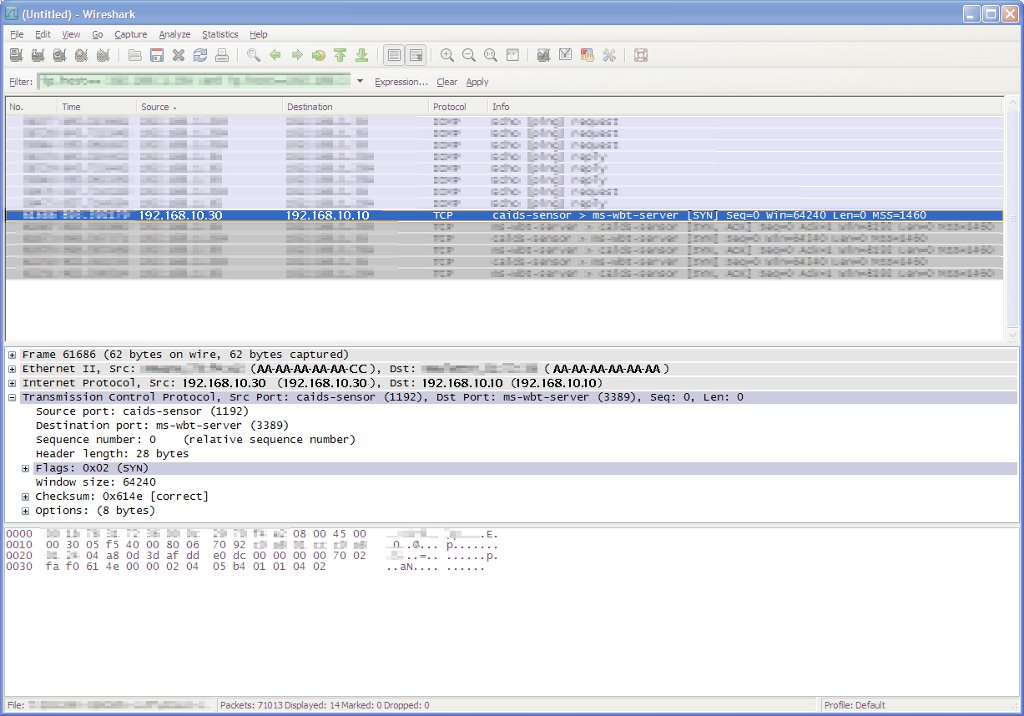Screen dimensions: 1024x716
Task: Apply the display filter
Action: pos(477,82)
